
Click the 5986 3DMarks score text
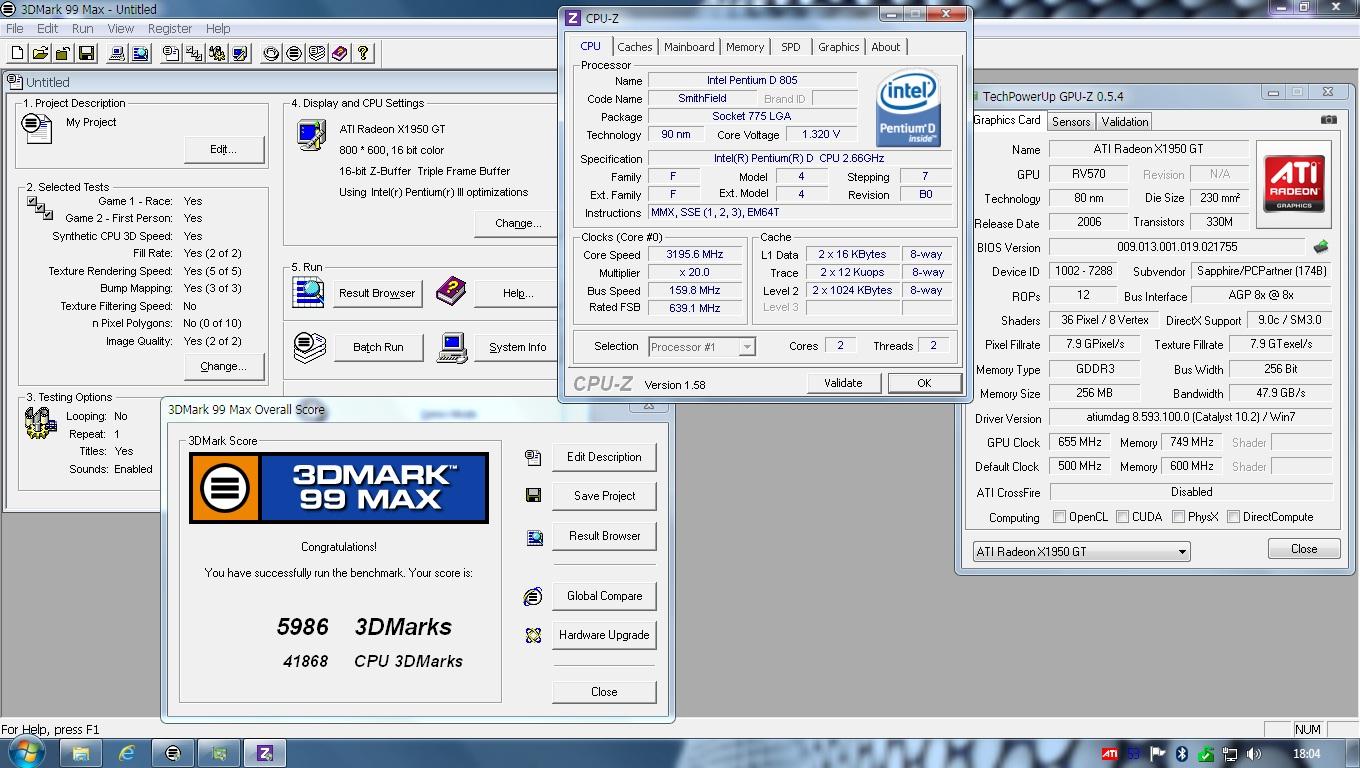pos(364,627)
